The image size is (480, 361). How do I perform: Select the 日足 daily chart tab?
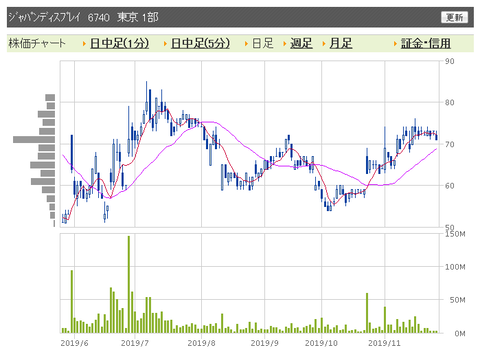(263, 43)
